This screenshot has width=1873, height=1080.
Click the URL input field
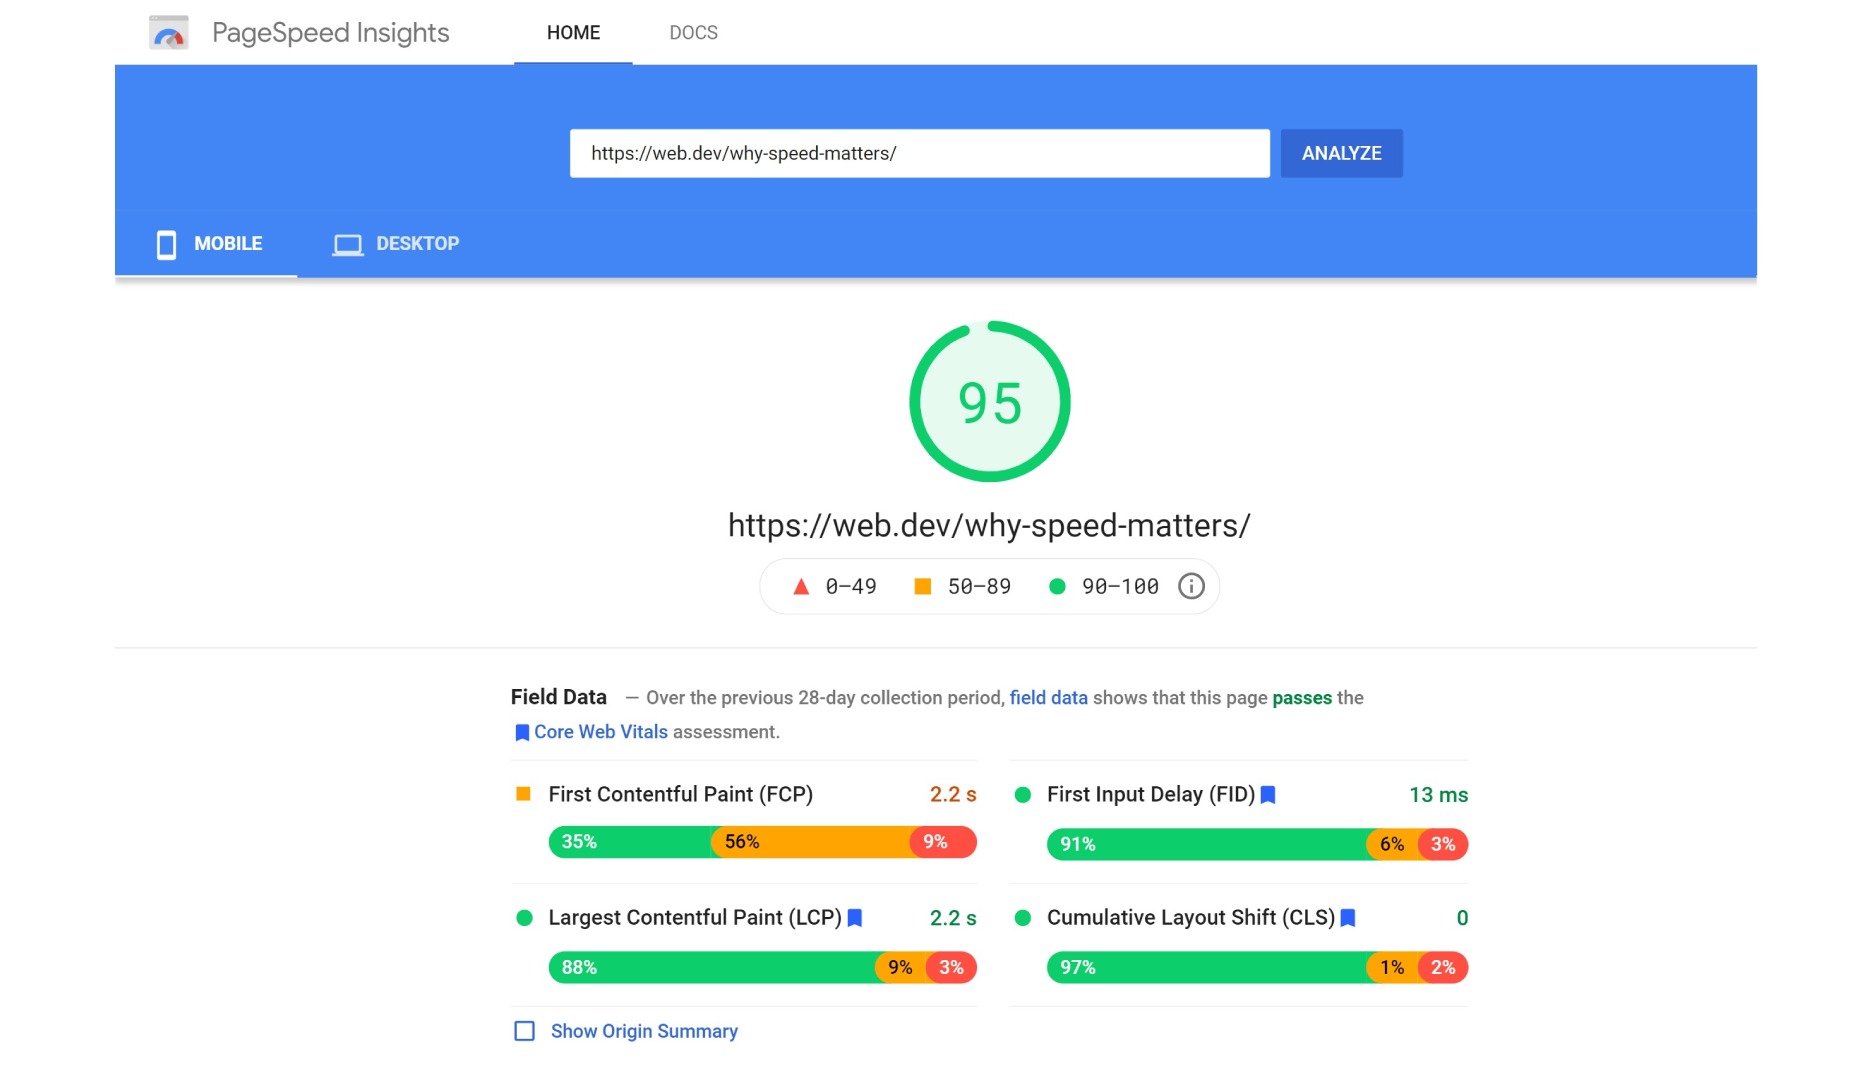[920, 153]
